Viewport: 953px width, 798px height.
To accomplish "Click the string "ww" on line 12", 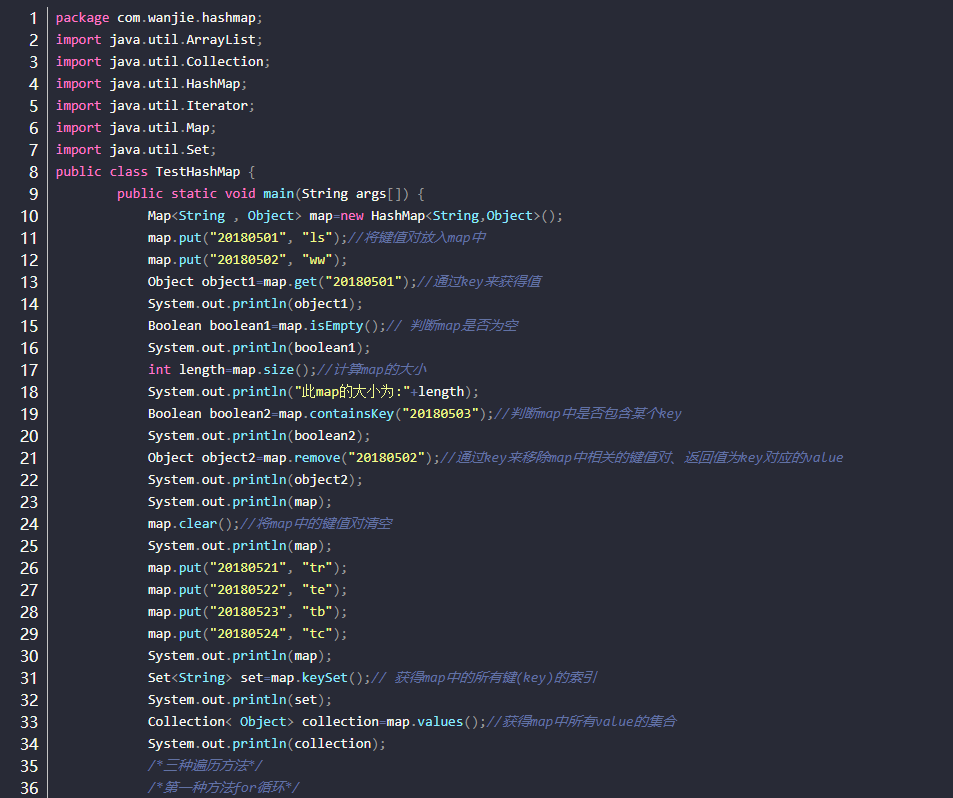I will pyautogui.click(x=317, y=260).
